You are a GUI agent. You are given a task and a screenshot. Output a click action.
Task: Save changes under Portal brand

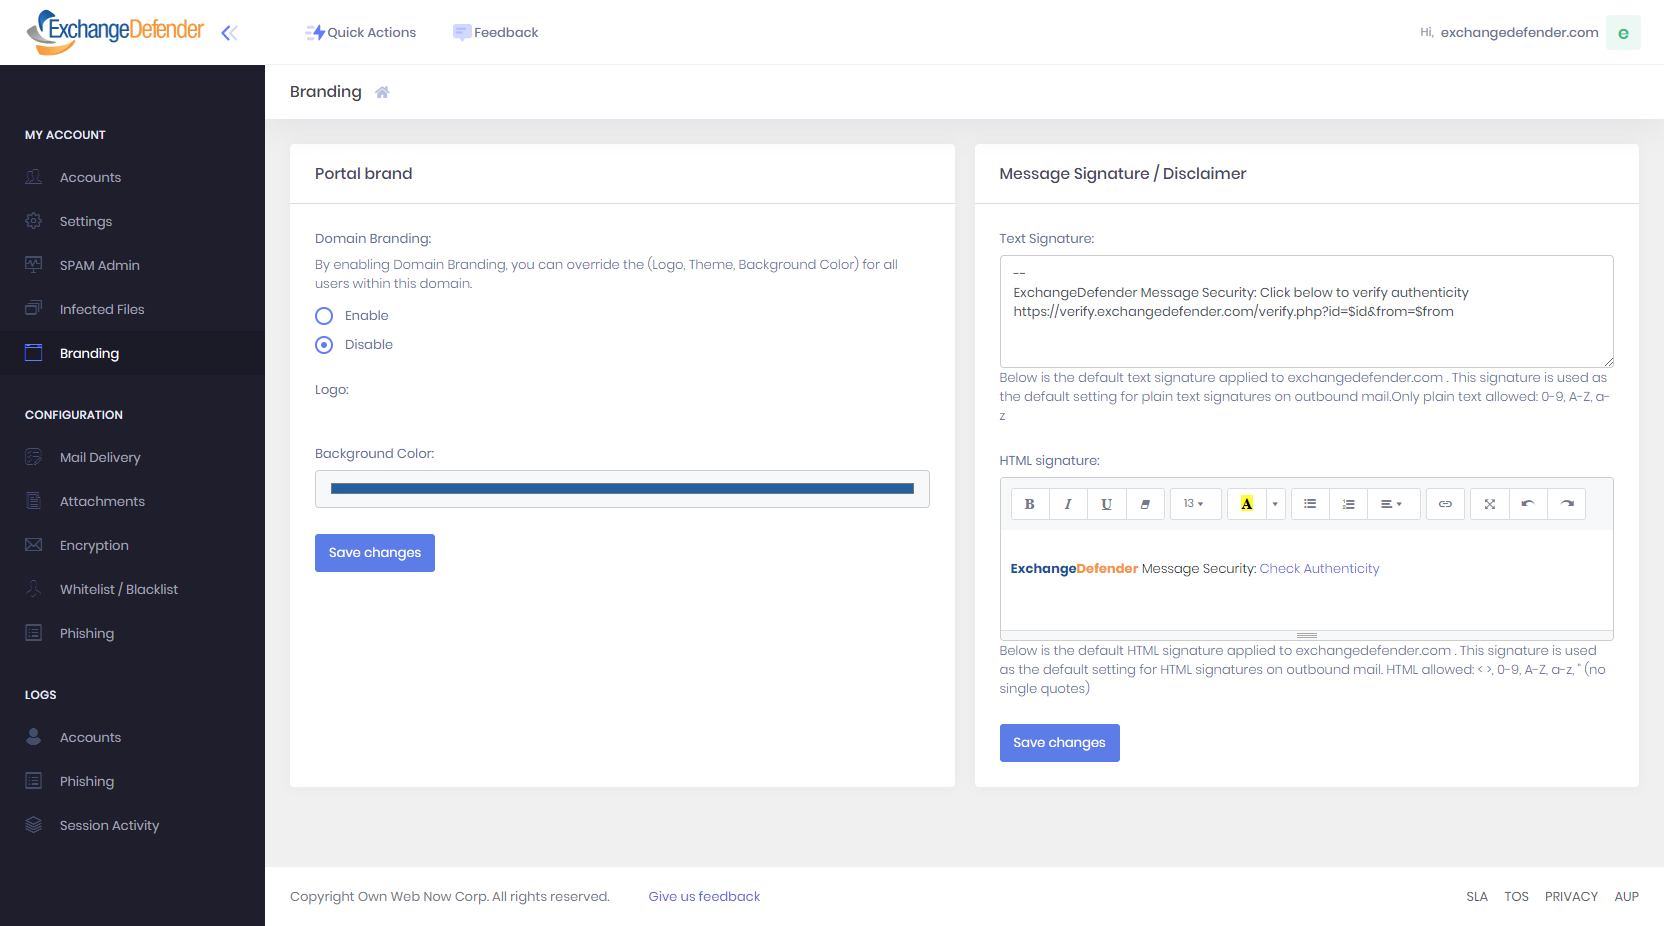[374, 552]
